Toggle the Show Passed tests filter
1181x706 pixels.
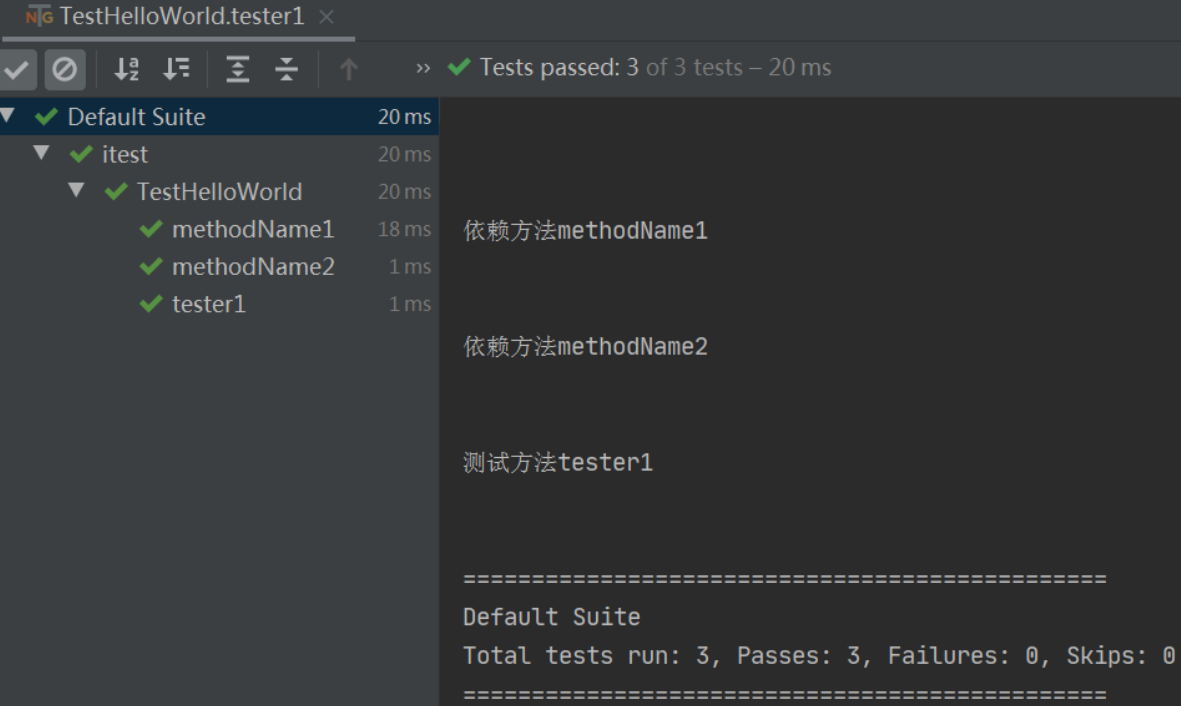point(17,69)
